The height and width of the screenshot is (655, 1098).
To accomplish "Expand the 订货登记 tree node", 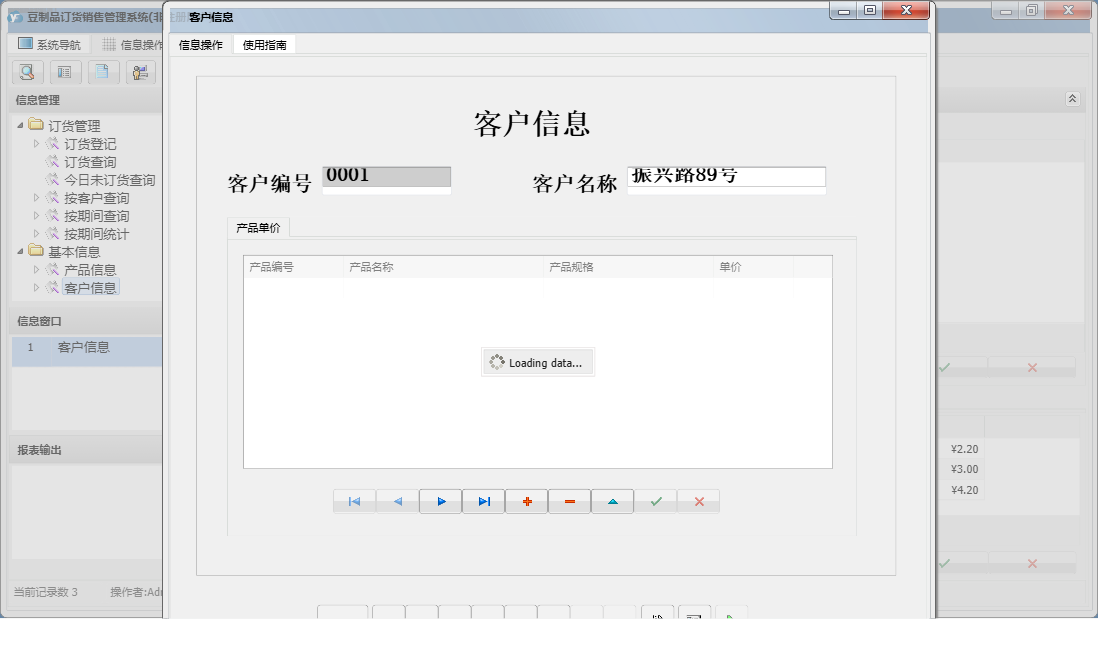I will [x=36, y=143].
